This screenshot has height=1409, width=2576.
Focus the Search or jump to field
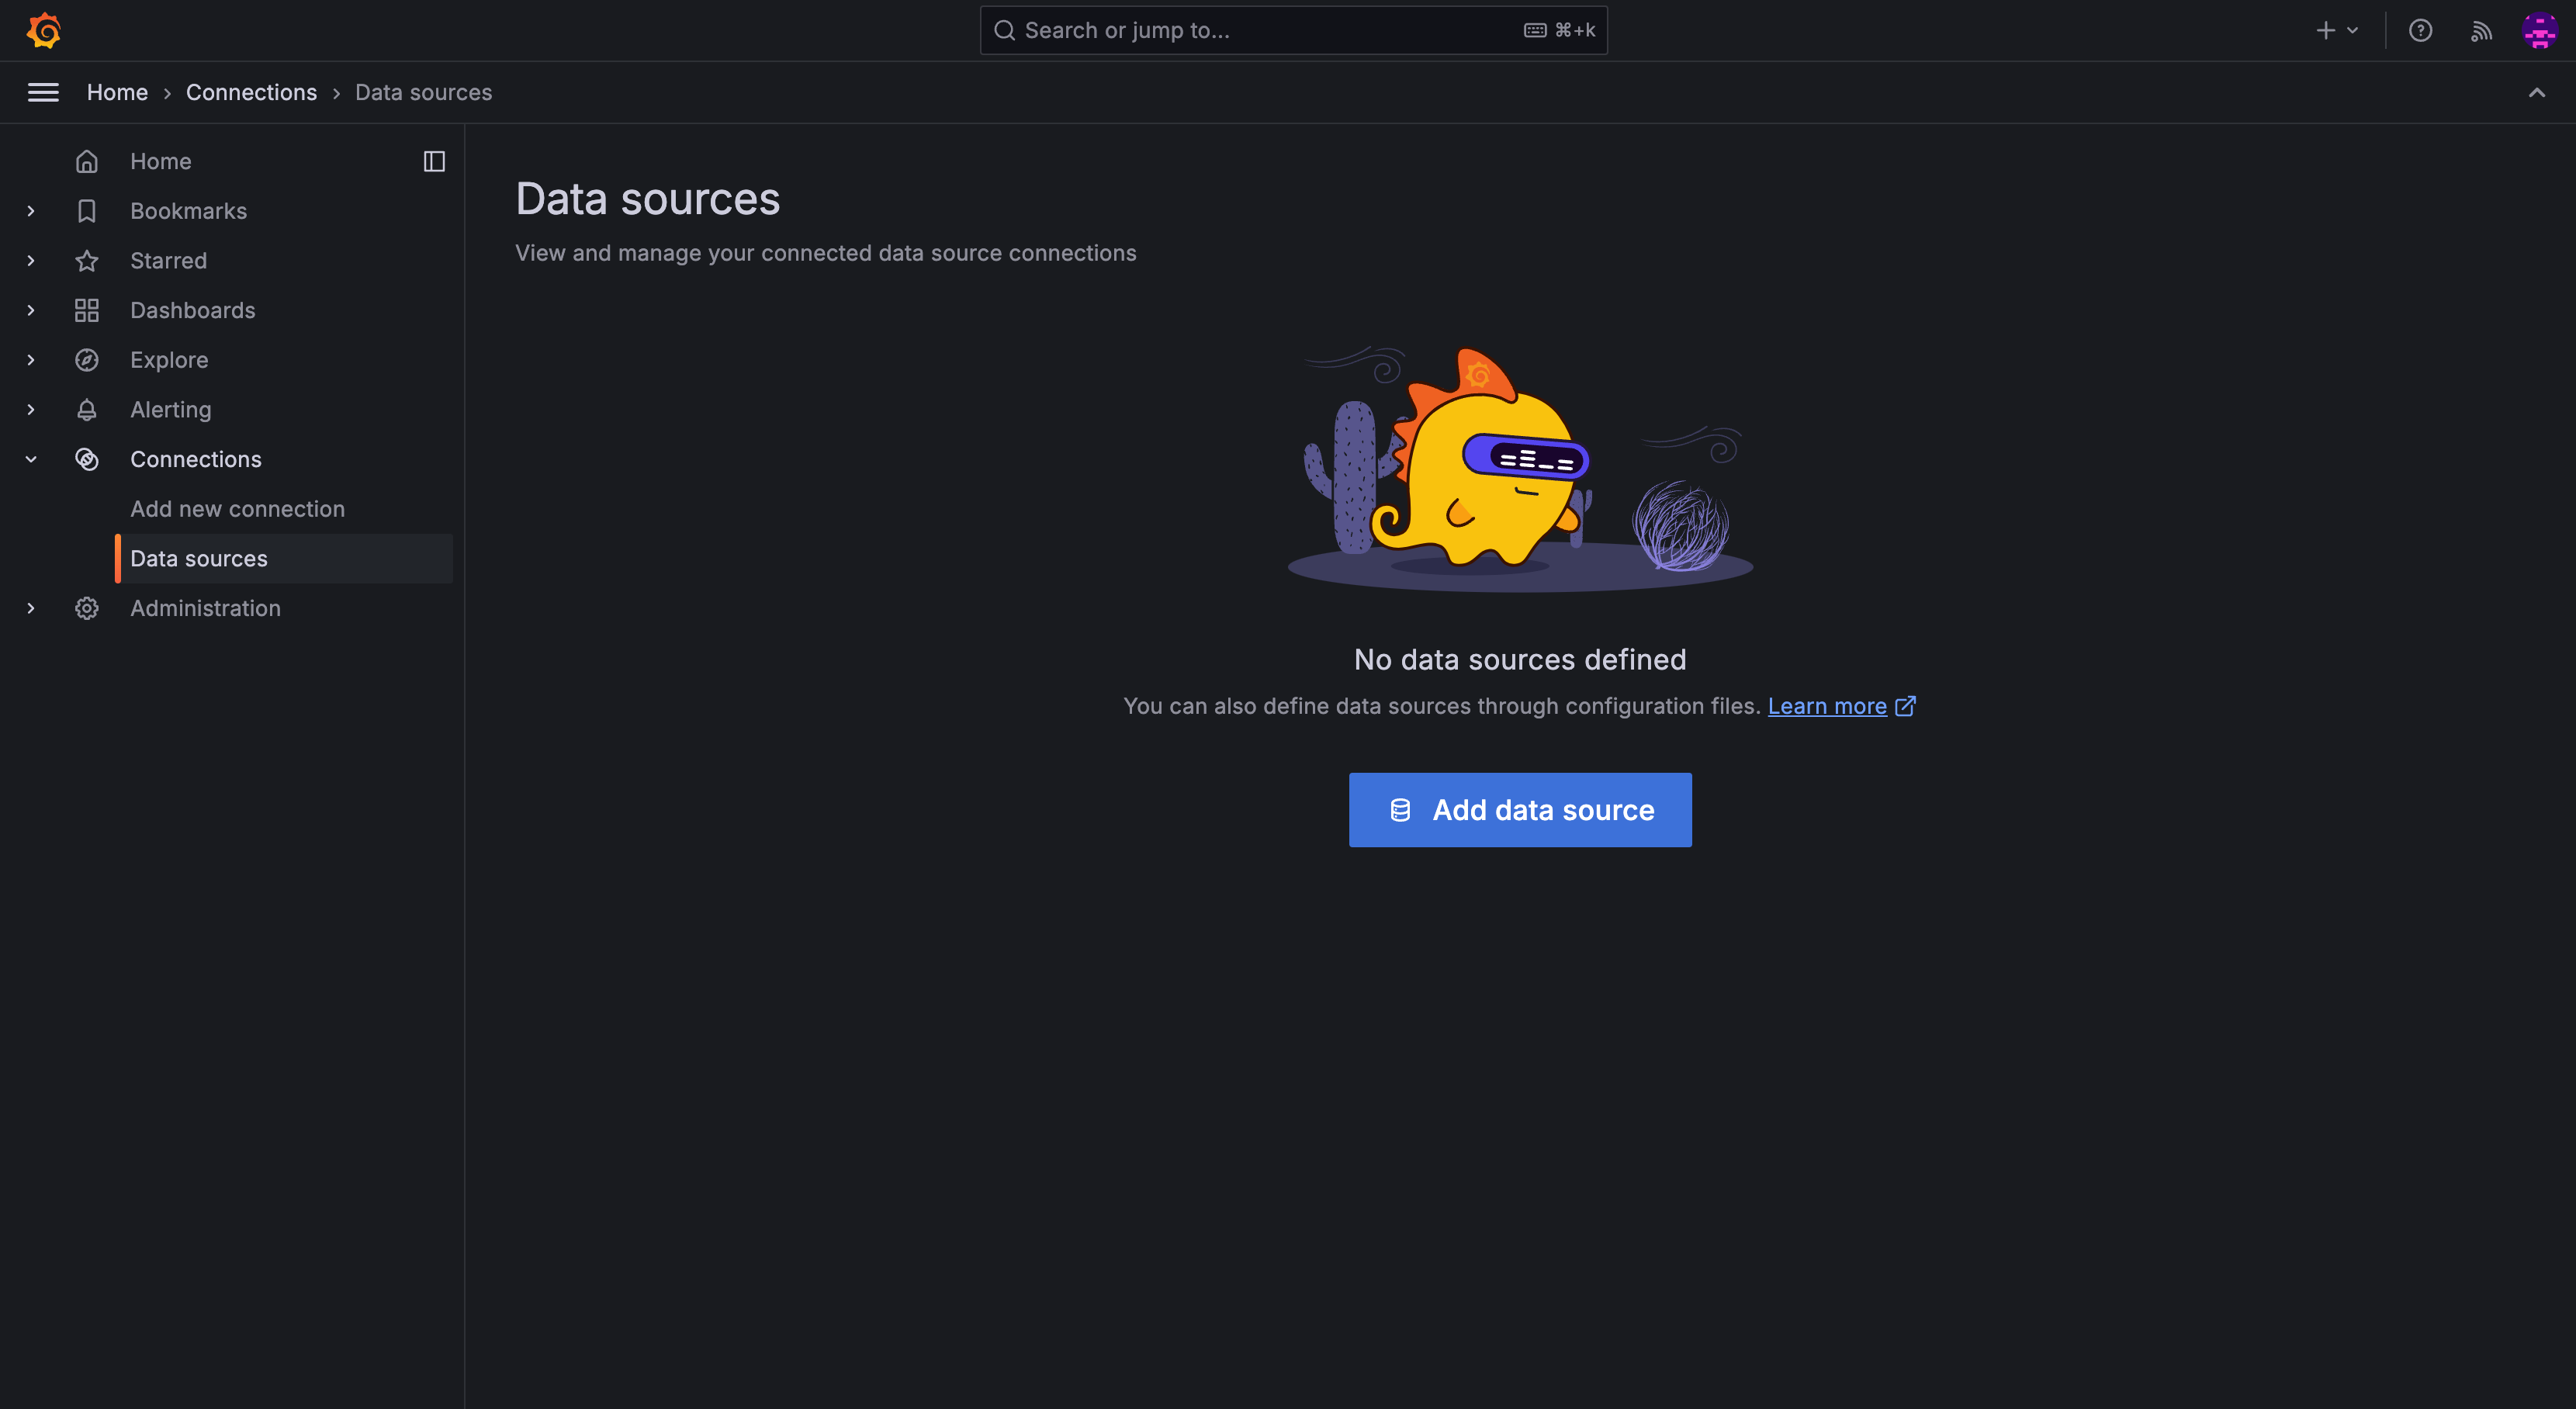[x=1260, y=30]
